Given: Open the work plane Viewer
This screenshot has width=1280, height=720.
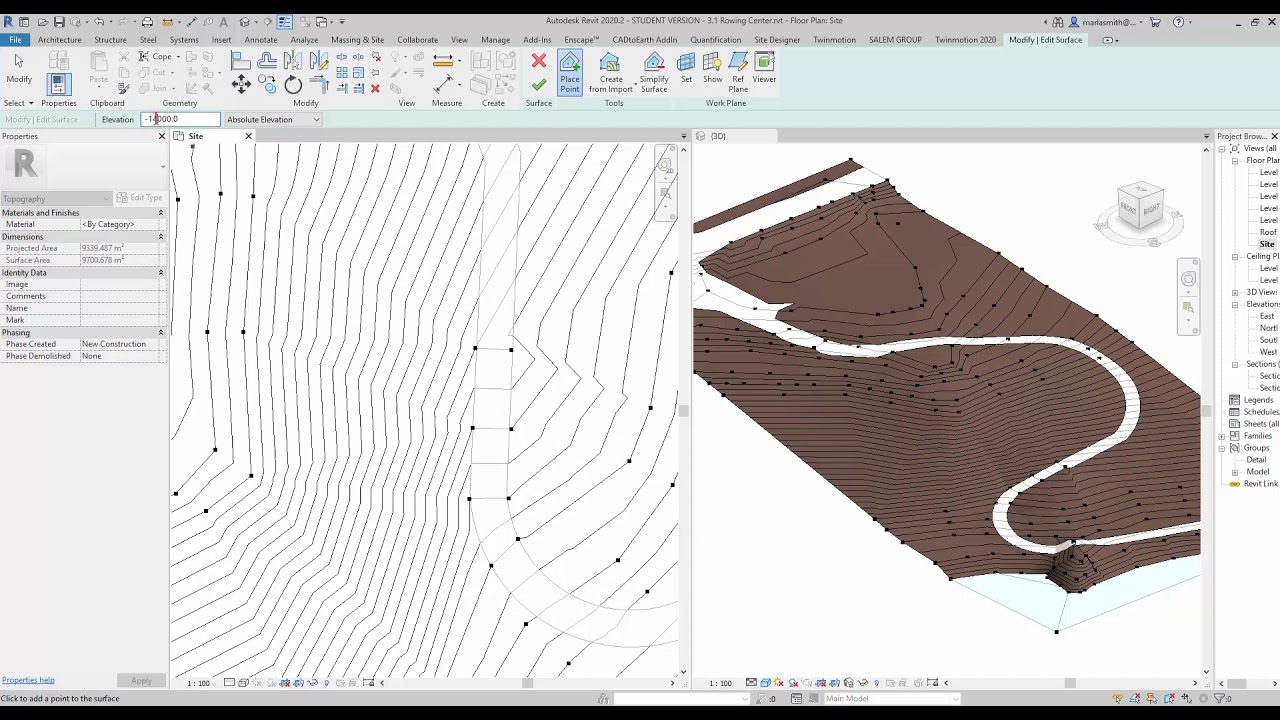Looking at the screenshot, I should pos(764,68).
